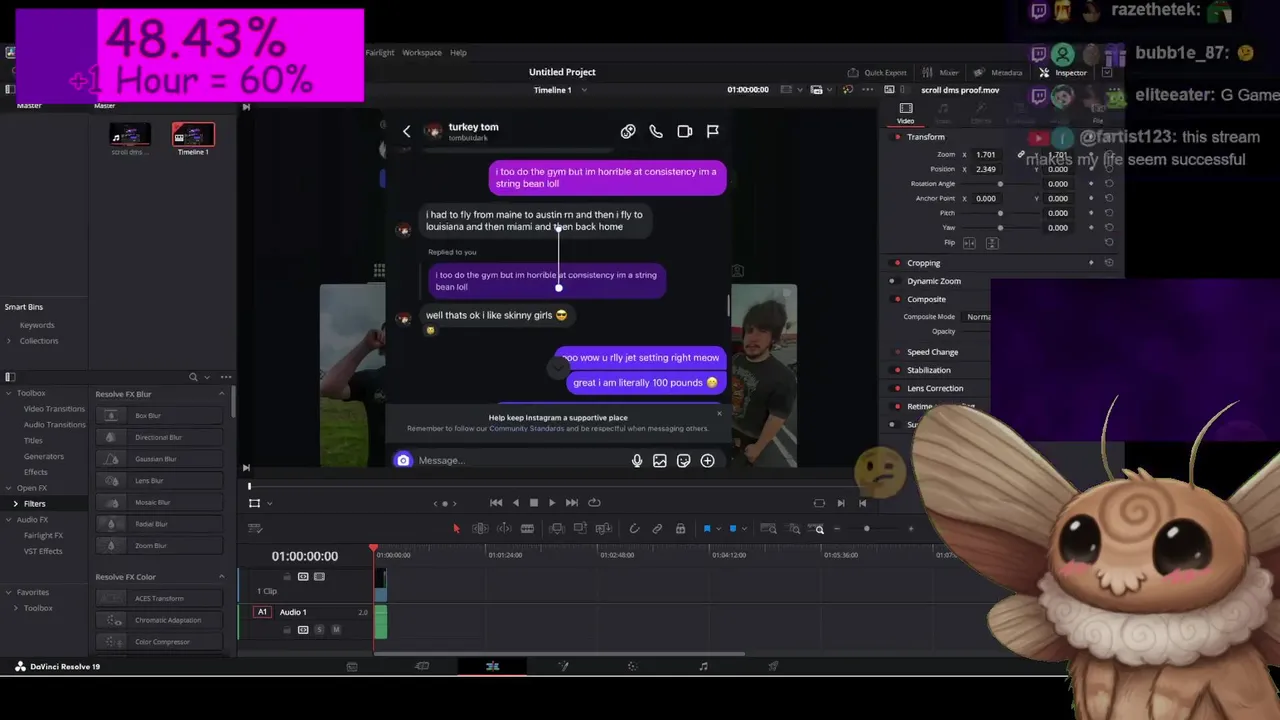Collapse the Toolbox tree chevron
Viewport: 1280px width, 720px height.
coord(9,393)
